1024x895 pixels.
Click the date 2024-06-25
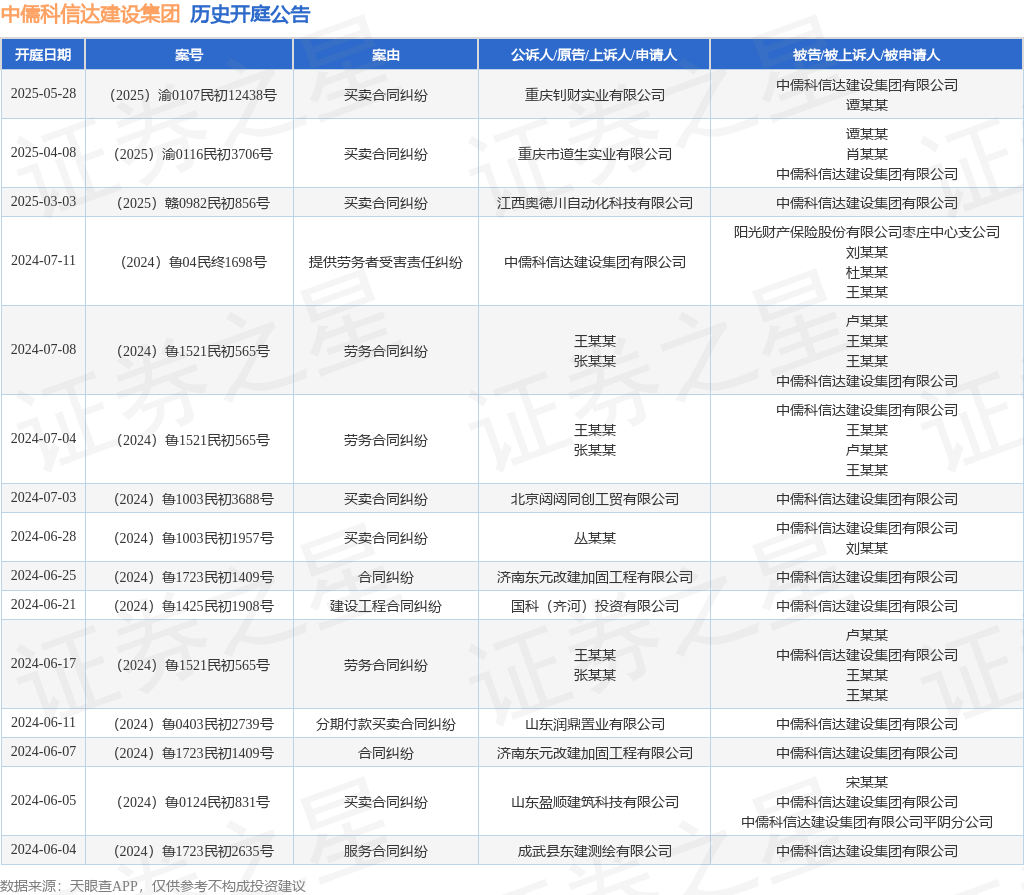click(43, 576)
